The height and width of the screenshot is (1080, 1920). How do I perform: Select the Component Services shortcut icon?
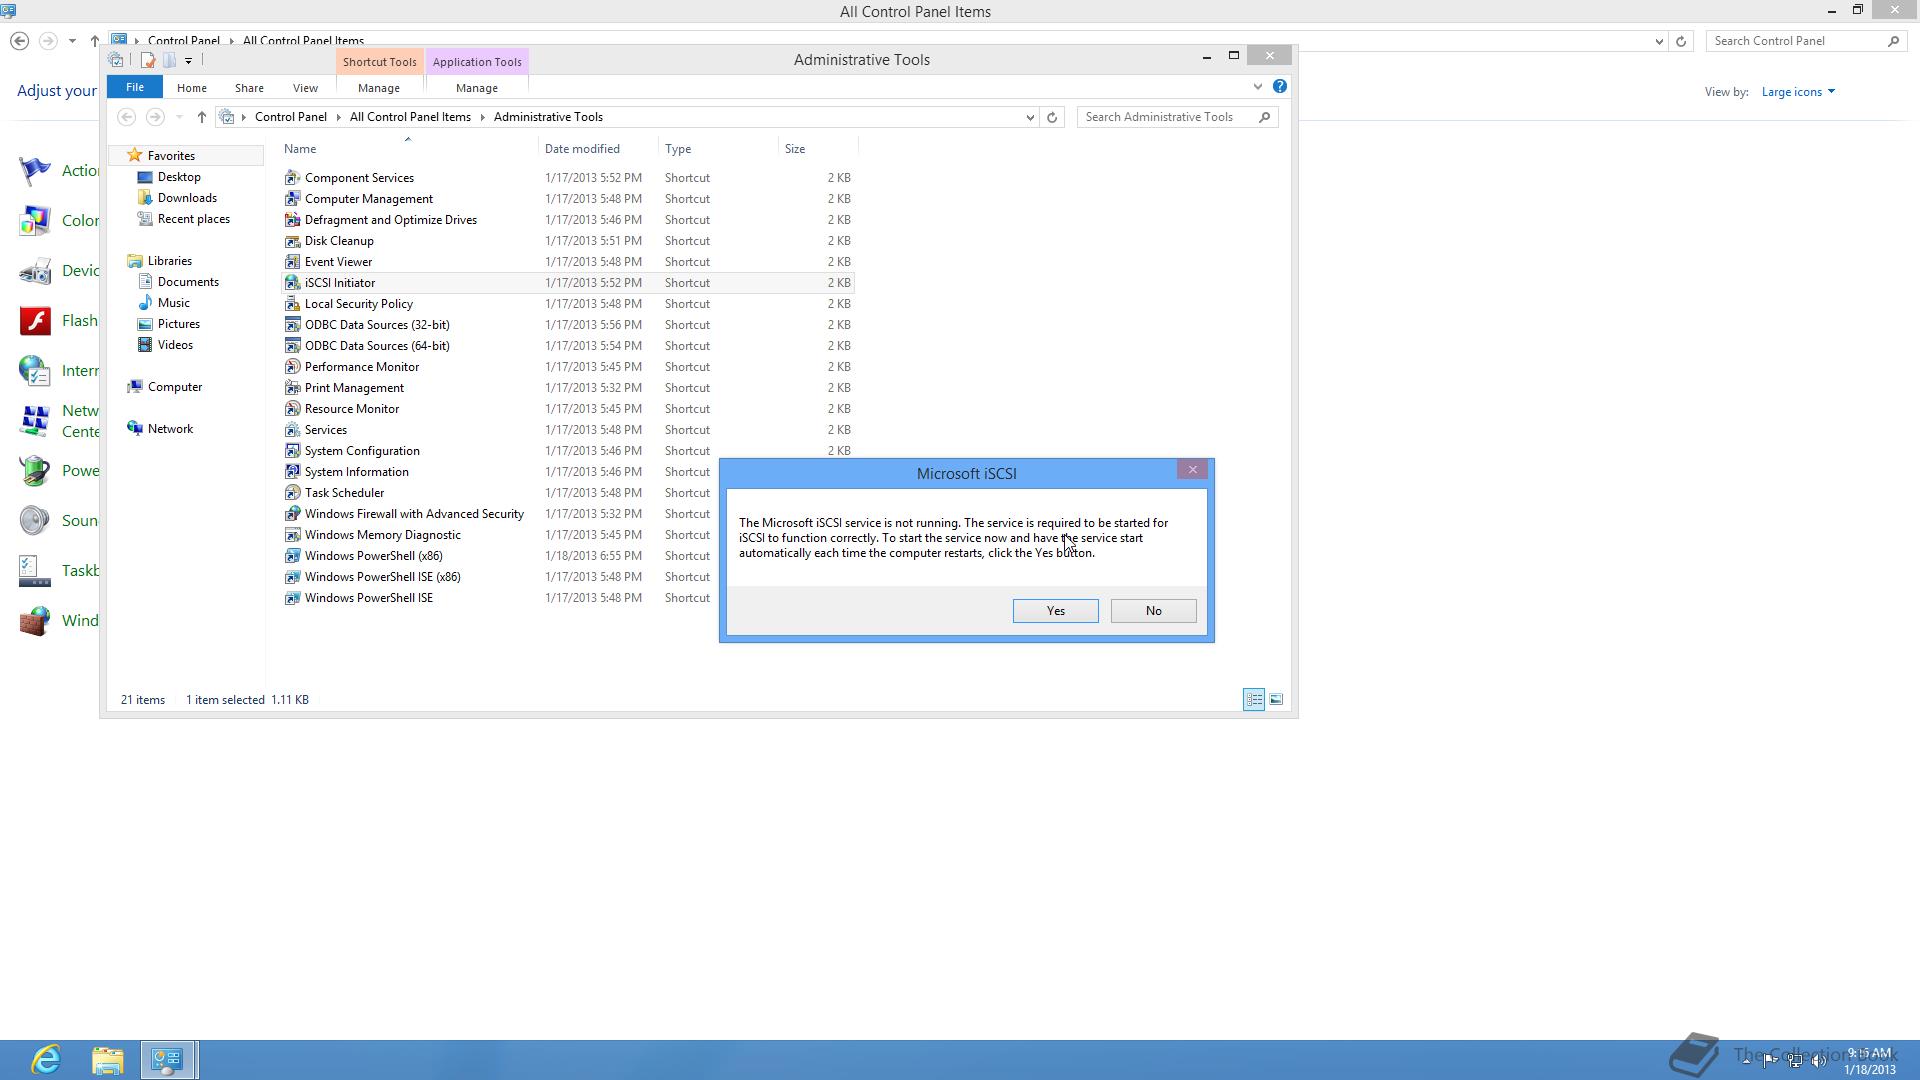(292, 178)
